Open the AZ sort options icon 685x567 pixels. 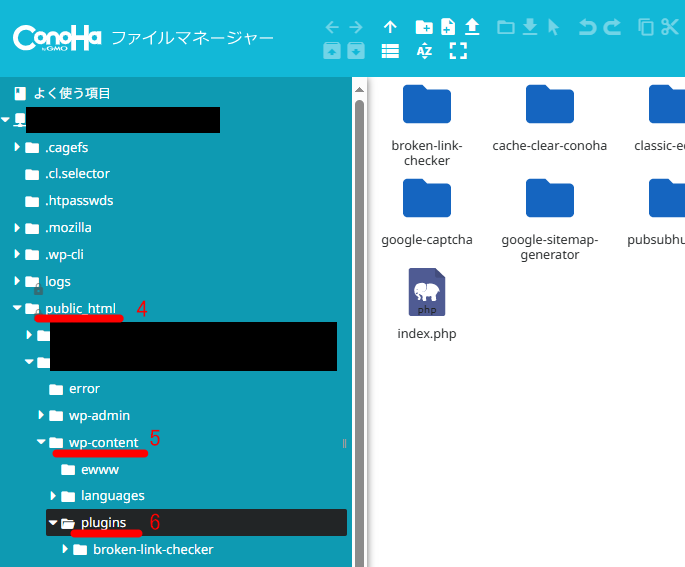coord(424,51)
